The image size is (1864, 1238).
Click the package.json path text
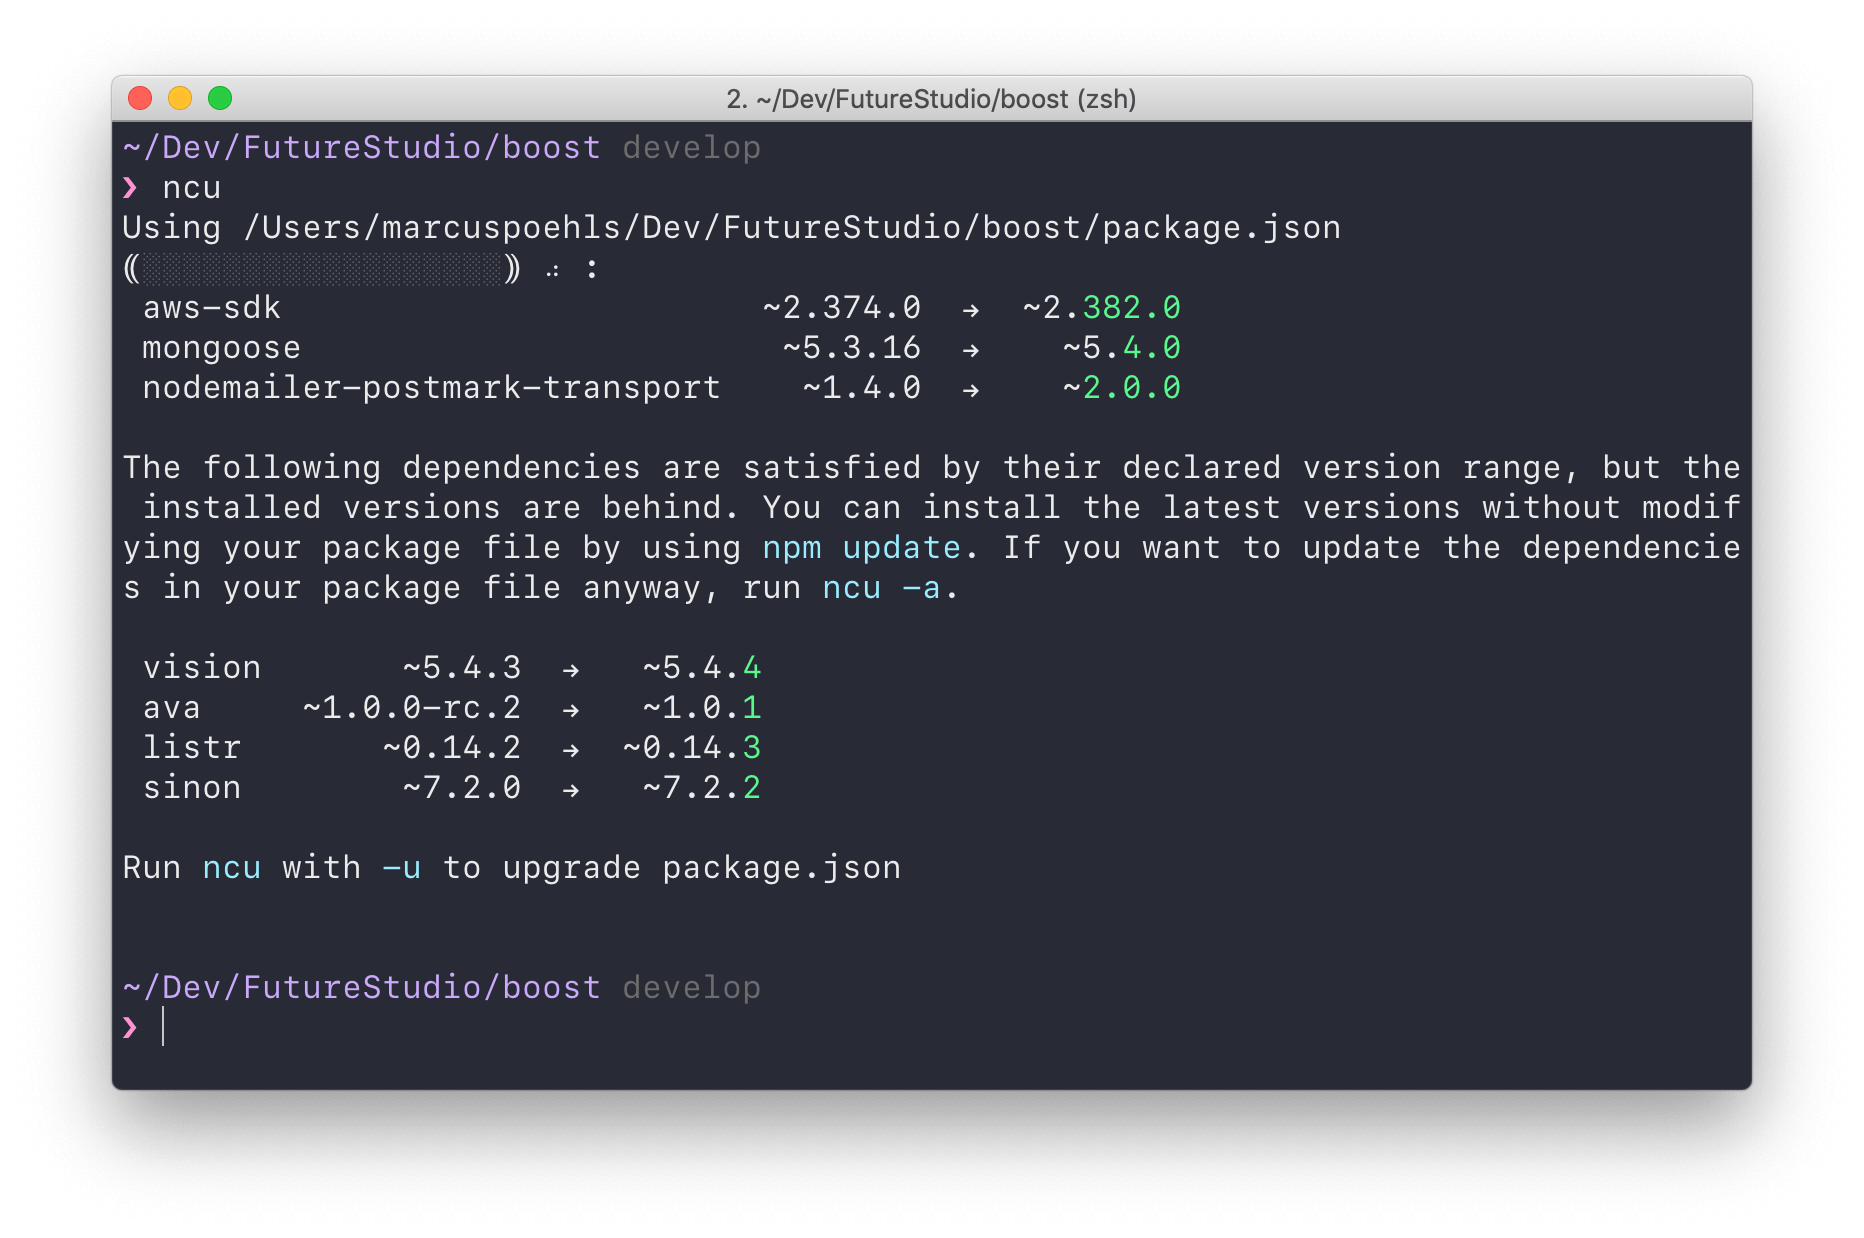(x=790, y=227)
